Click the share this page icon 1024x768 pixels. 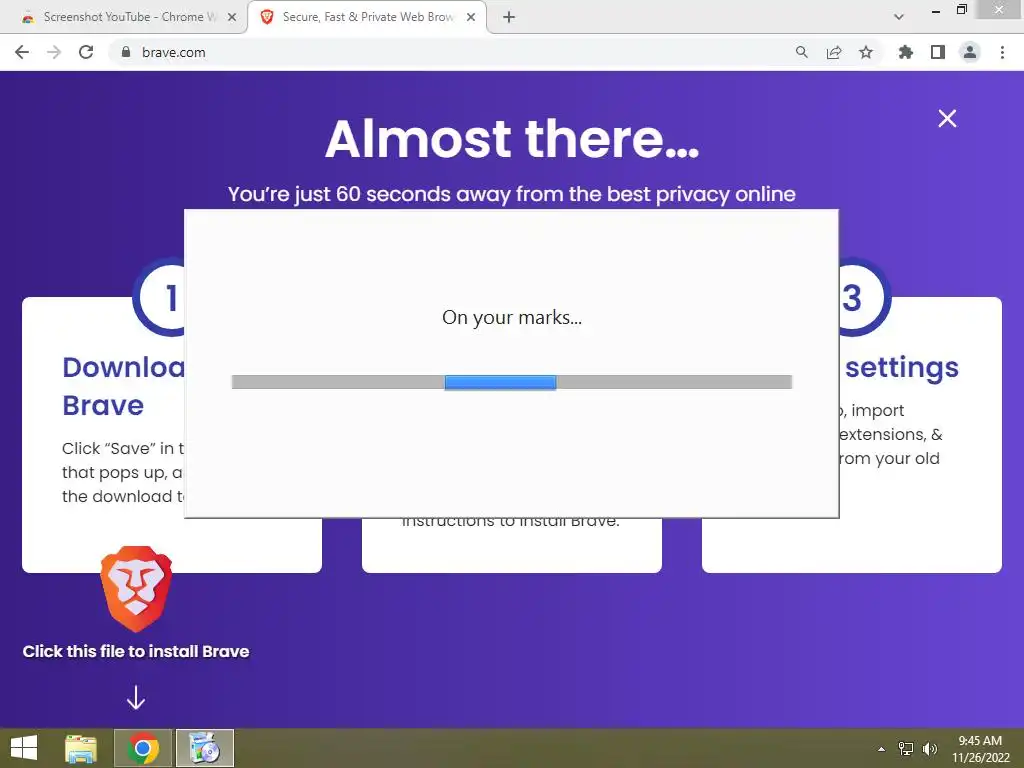pos(834,52)
